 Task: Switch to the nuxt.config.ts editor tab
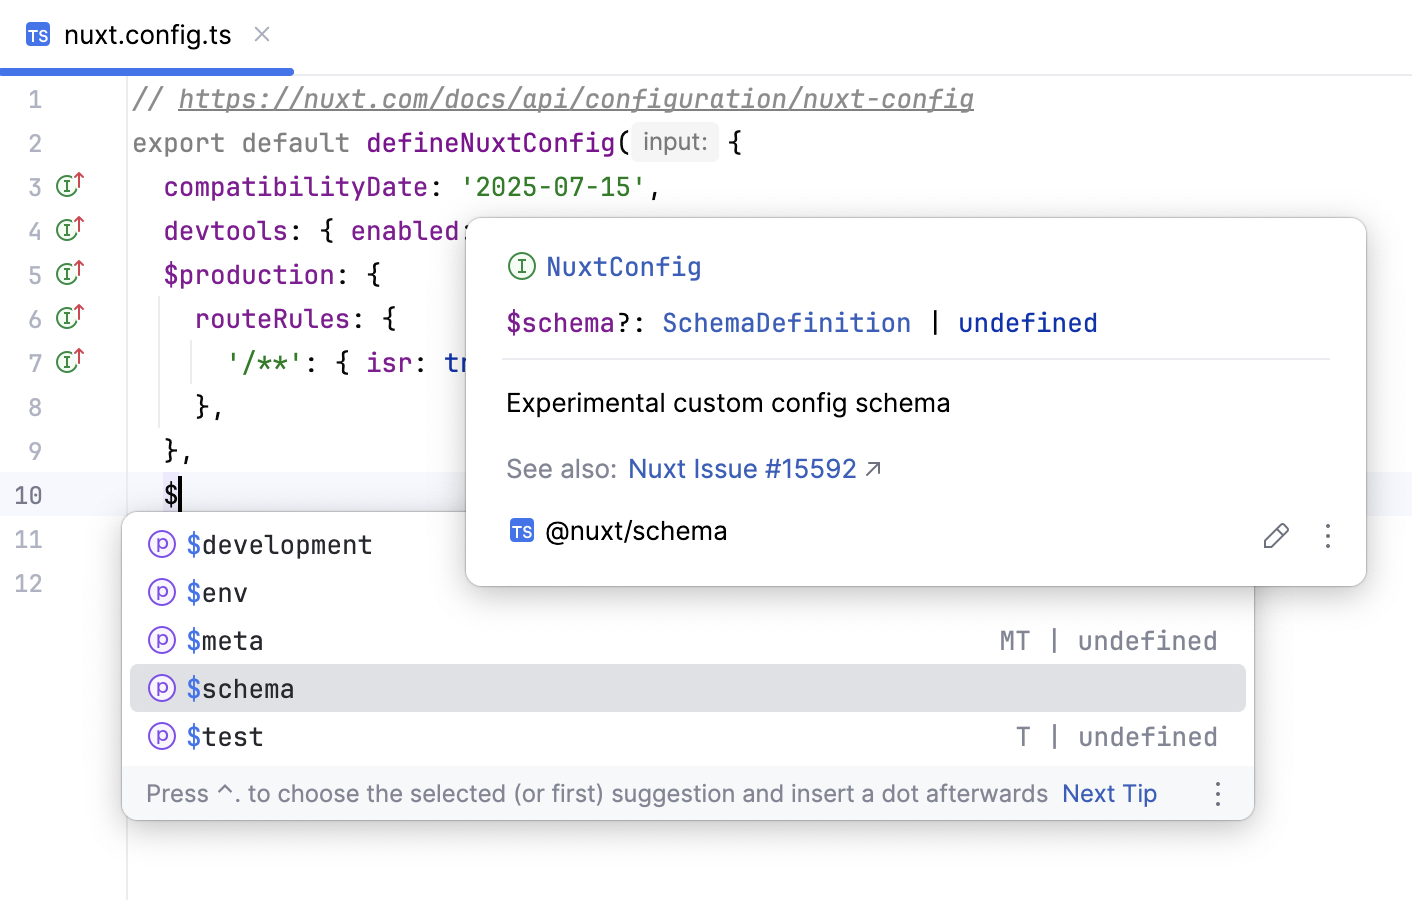(x=146, y=35)
